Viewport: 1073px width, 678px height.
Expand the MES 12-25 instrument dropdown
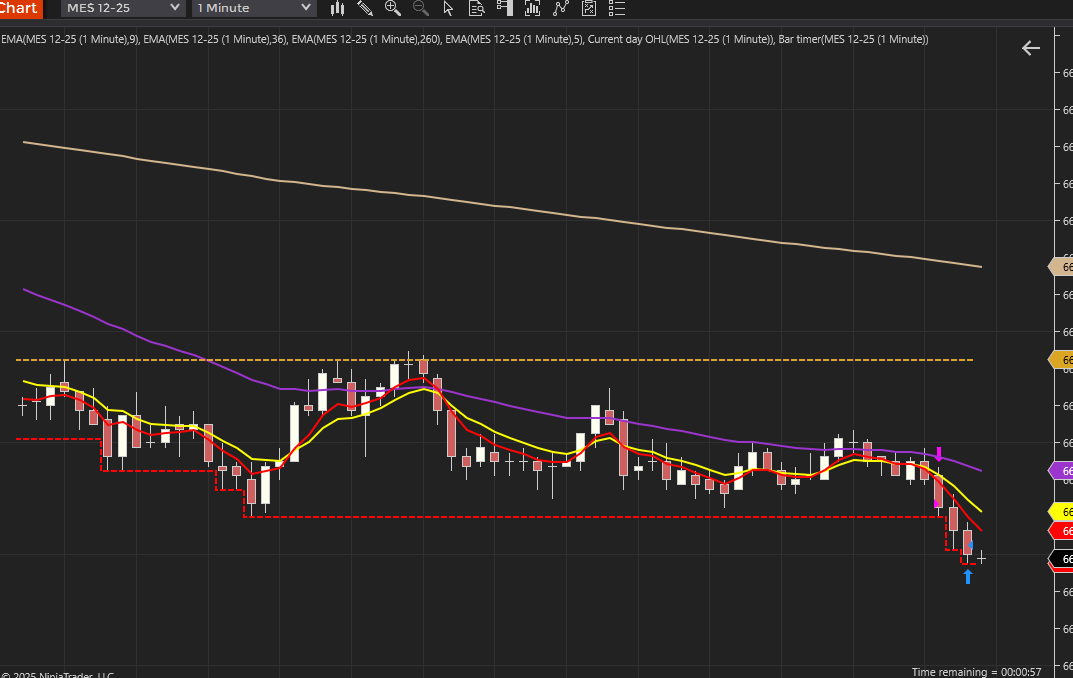click(x=123, y=8)
